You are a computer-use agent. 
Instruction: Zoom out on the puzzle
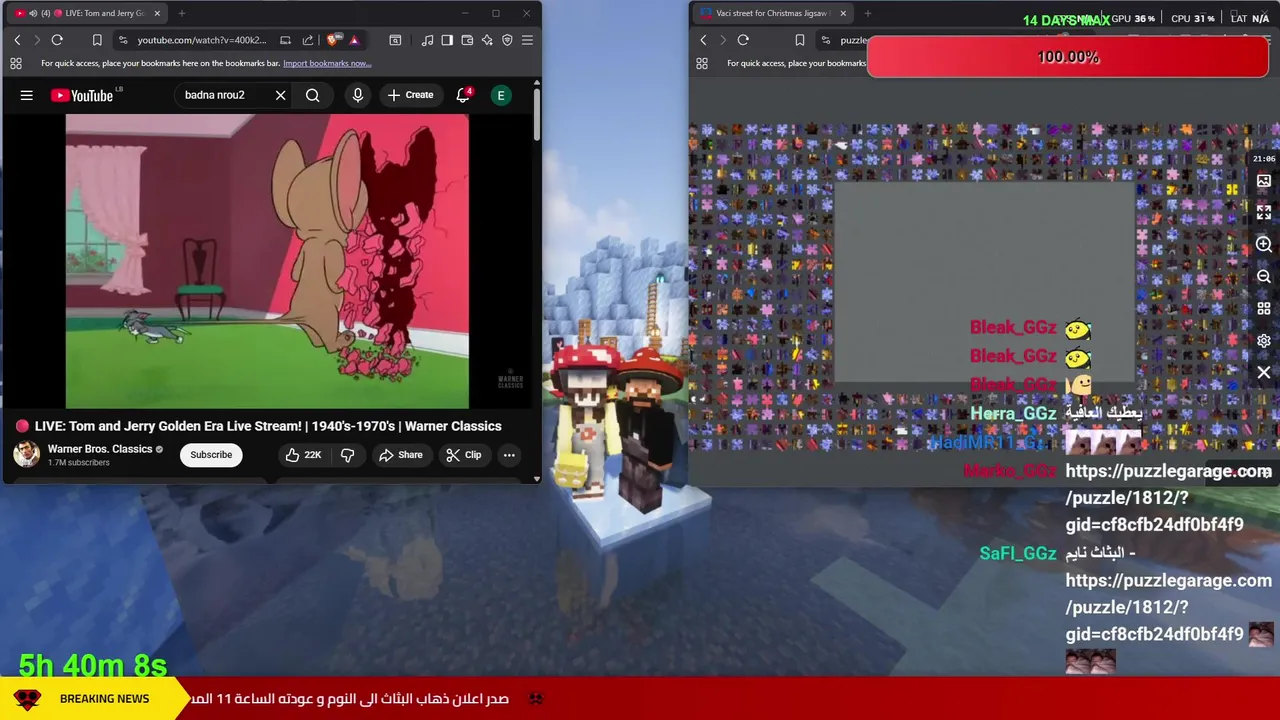(1264, 277)
